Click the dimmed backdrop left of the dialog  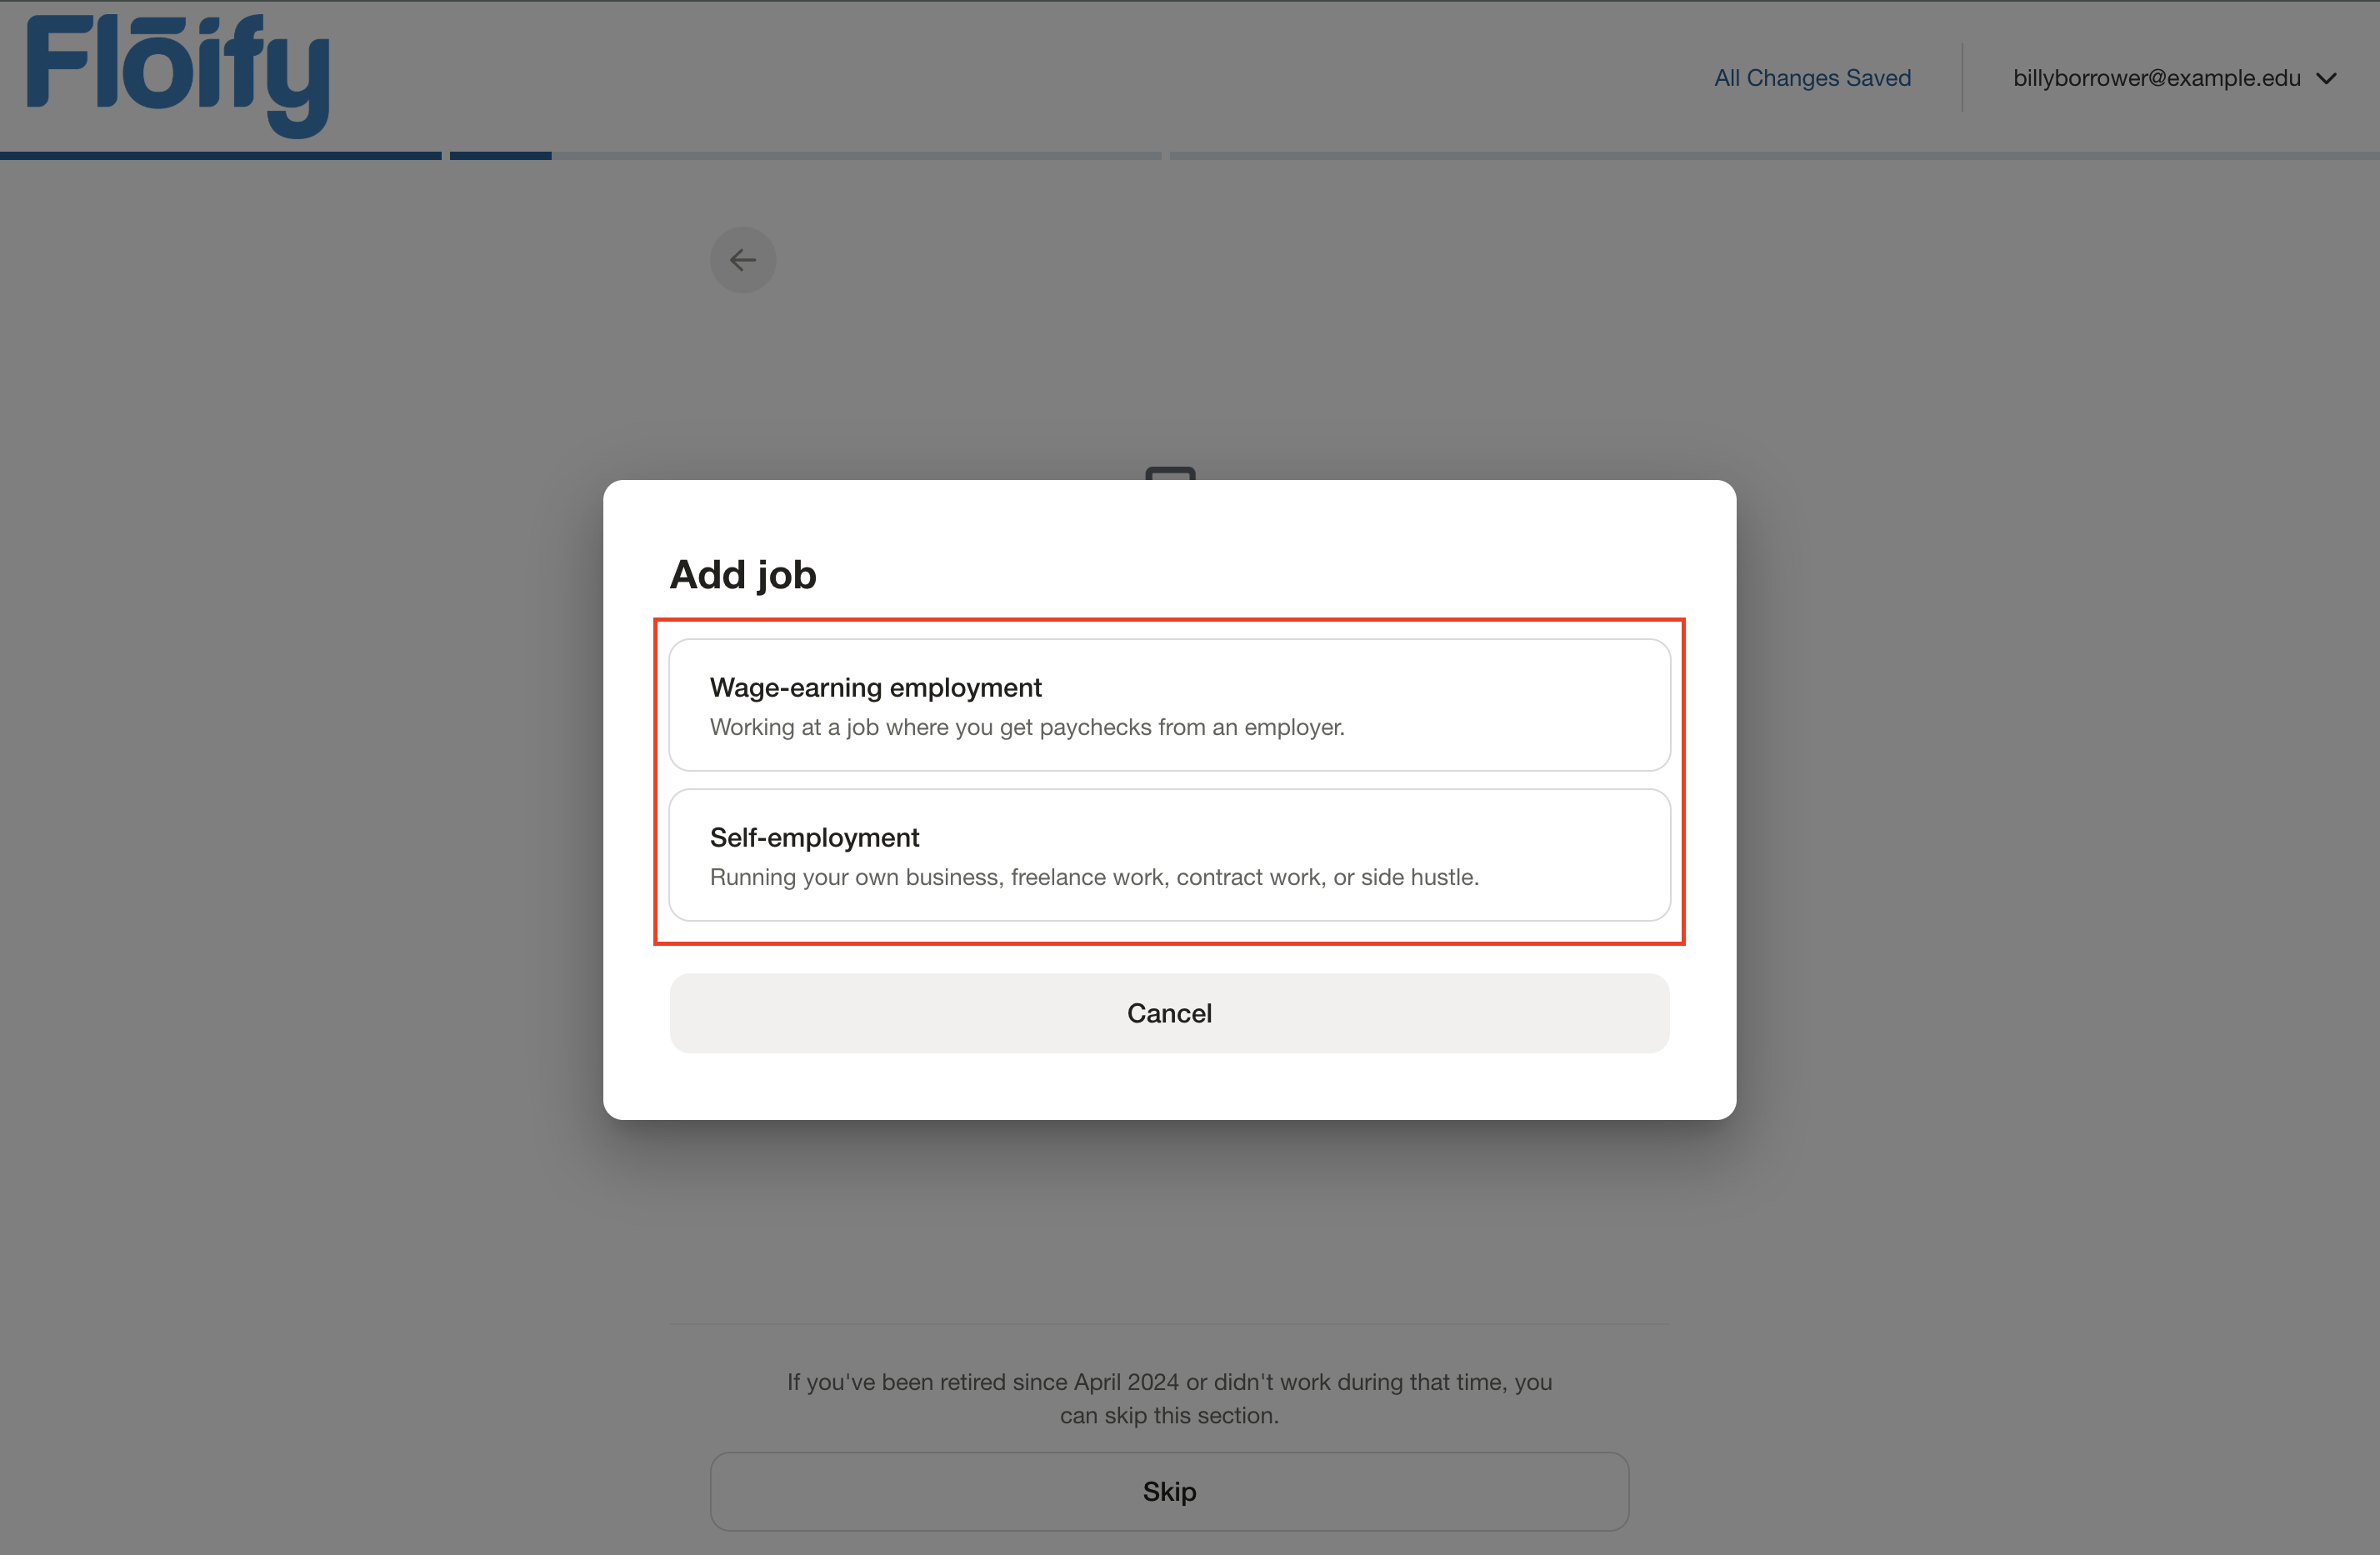click(300, 800)
